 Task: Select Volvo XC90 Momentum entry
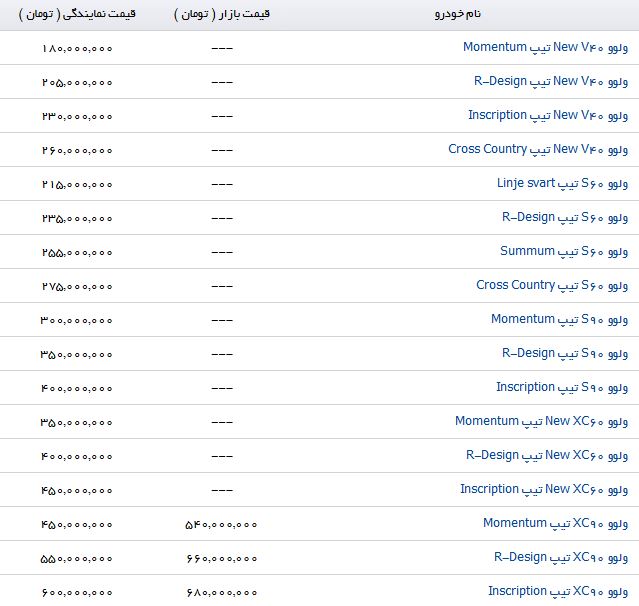555,524
